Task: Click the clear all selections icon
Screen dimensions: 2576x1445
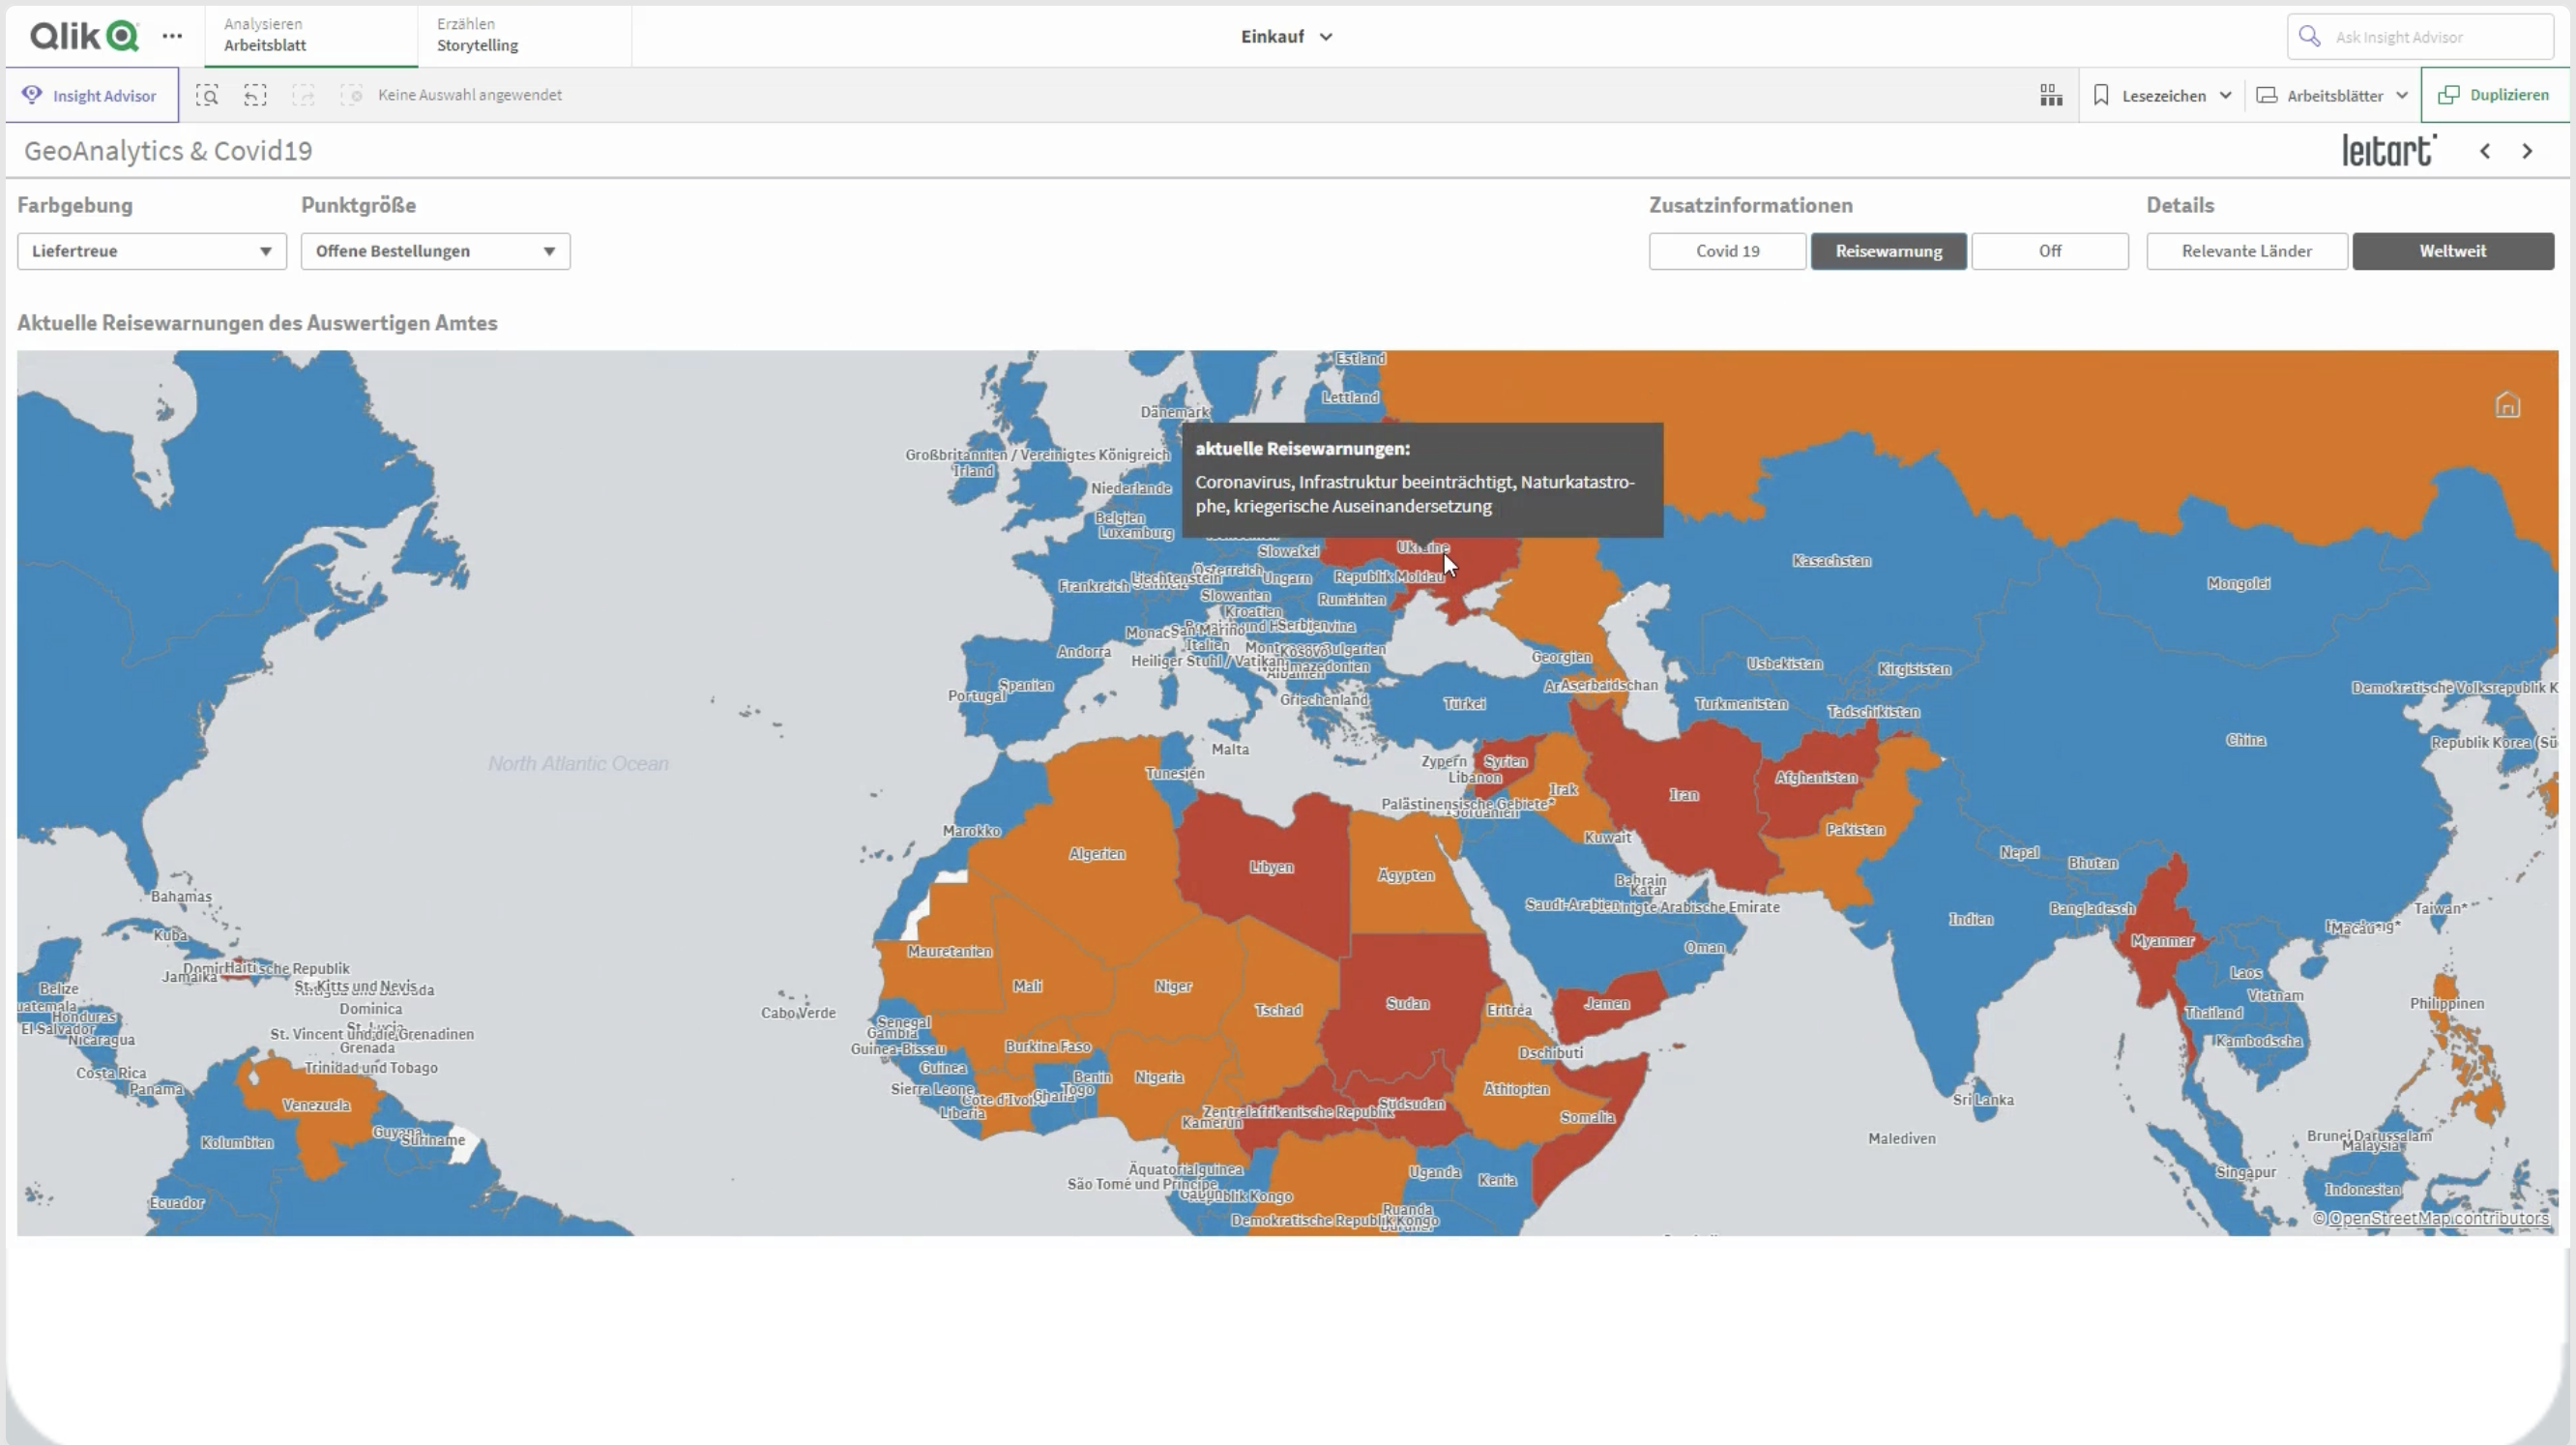Action: tap(351, 95)
